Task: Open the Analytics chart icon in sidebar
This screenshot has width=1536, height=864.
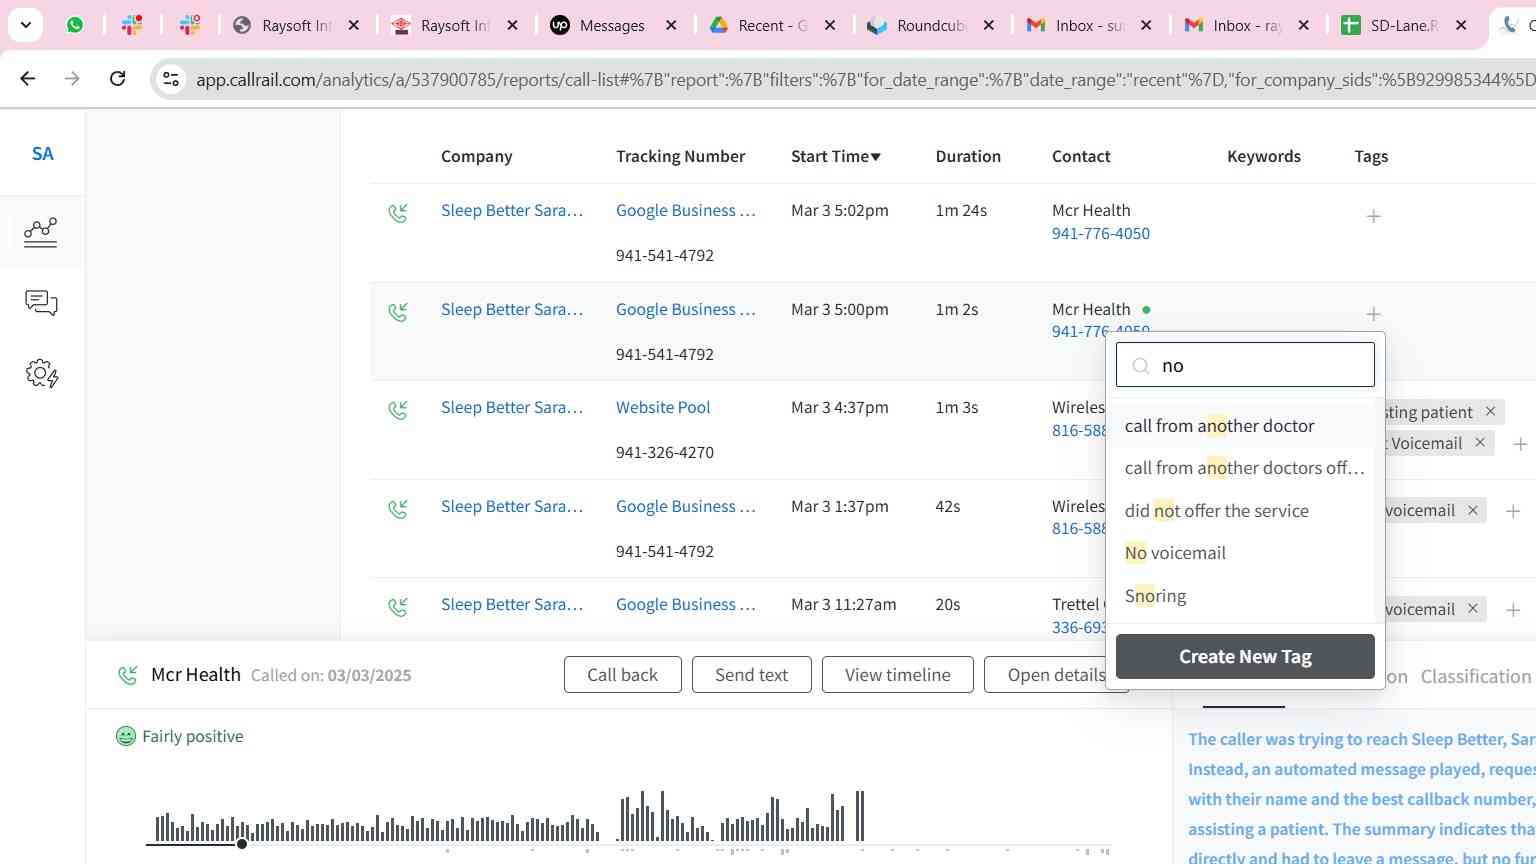Action: [x=41, y=232]
